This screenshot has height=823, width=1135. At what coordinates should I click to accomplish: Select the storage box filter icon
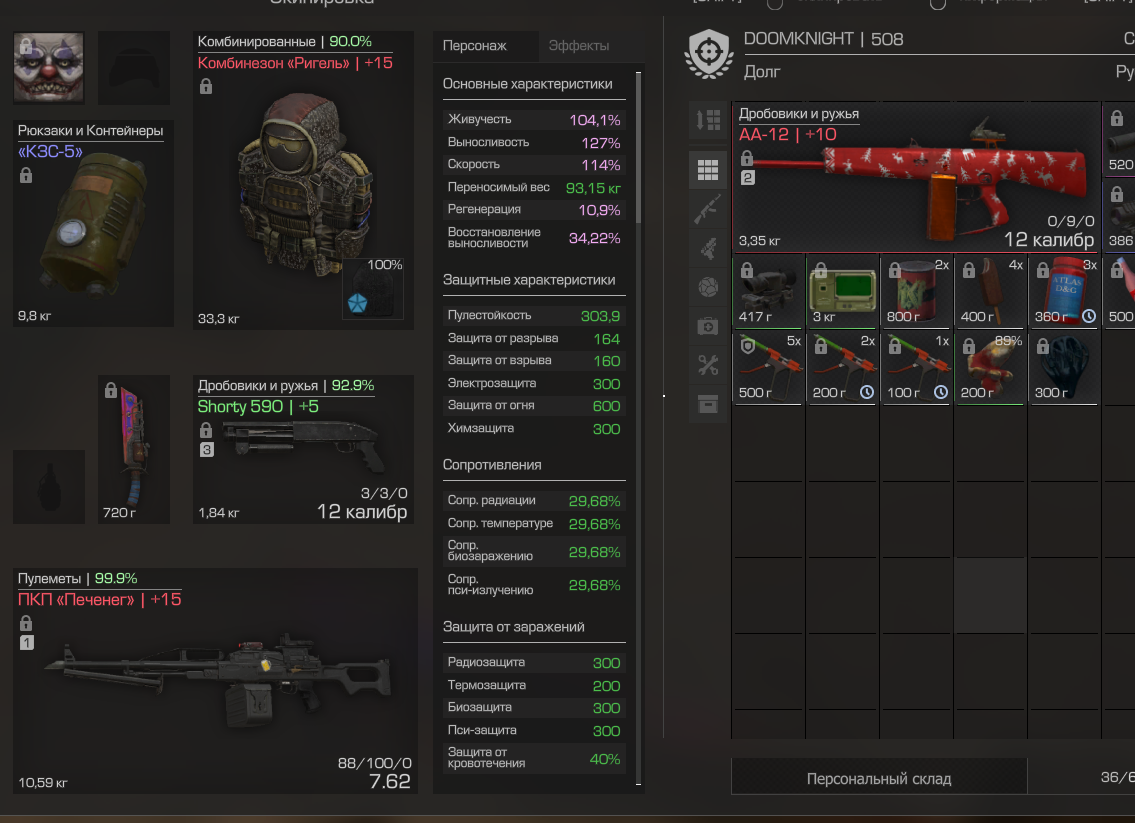(x=708, y=404)
